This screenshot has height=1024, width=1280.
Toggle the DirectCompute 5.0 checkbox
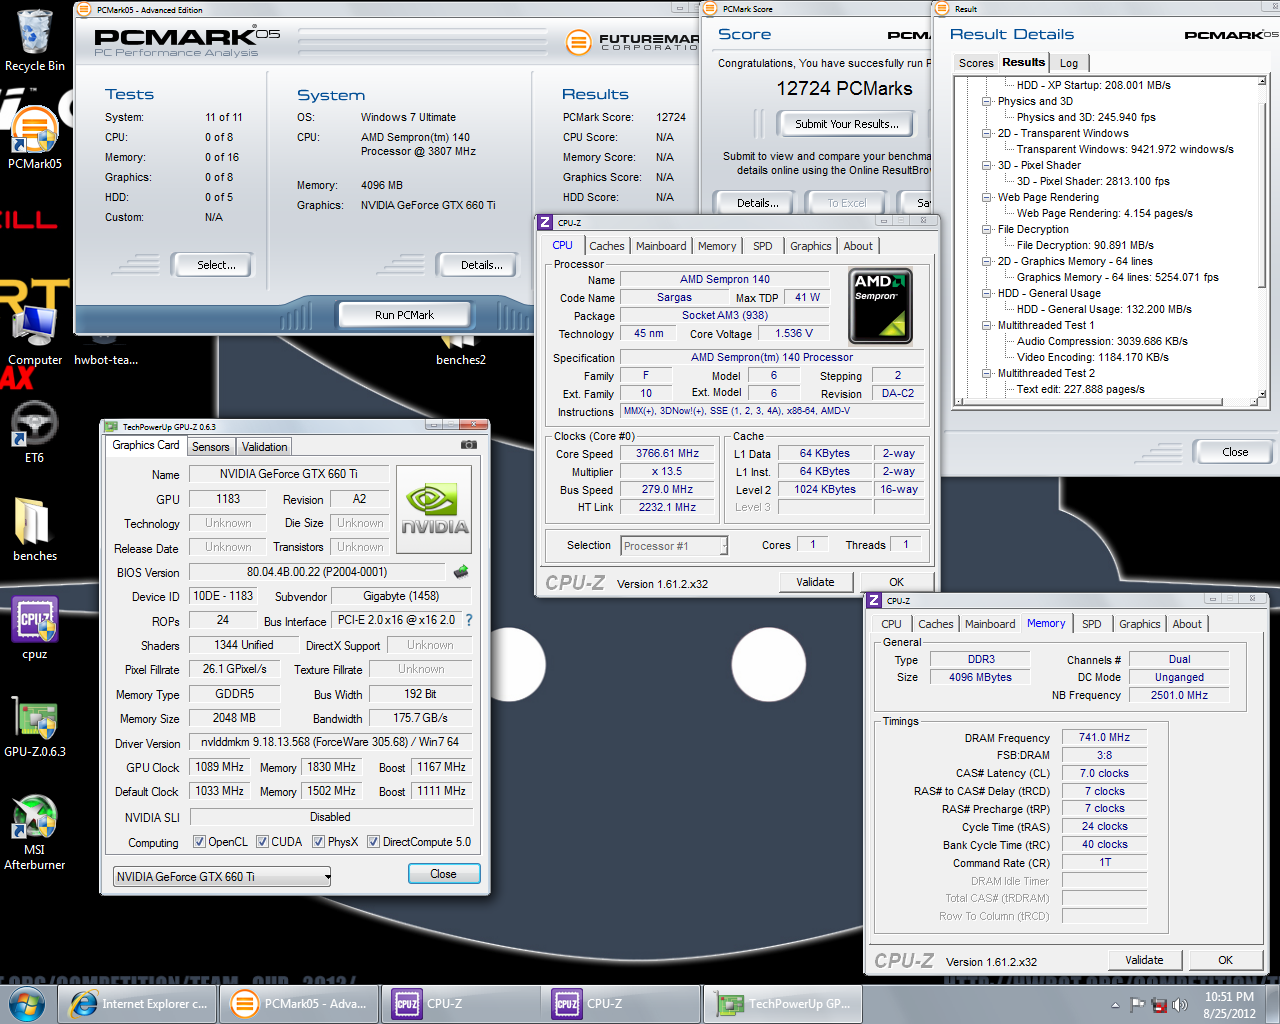click(x=373, y=842)
